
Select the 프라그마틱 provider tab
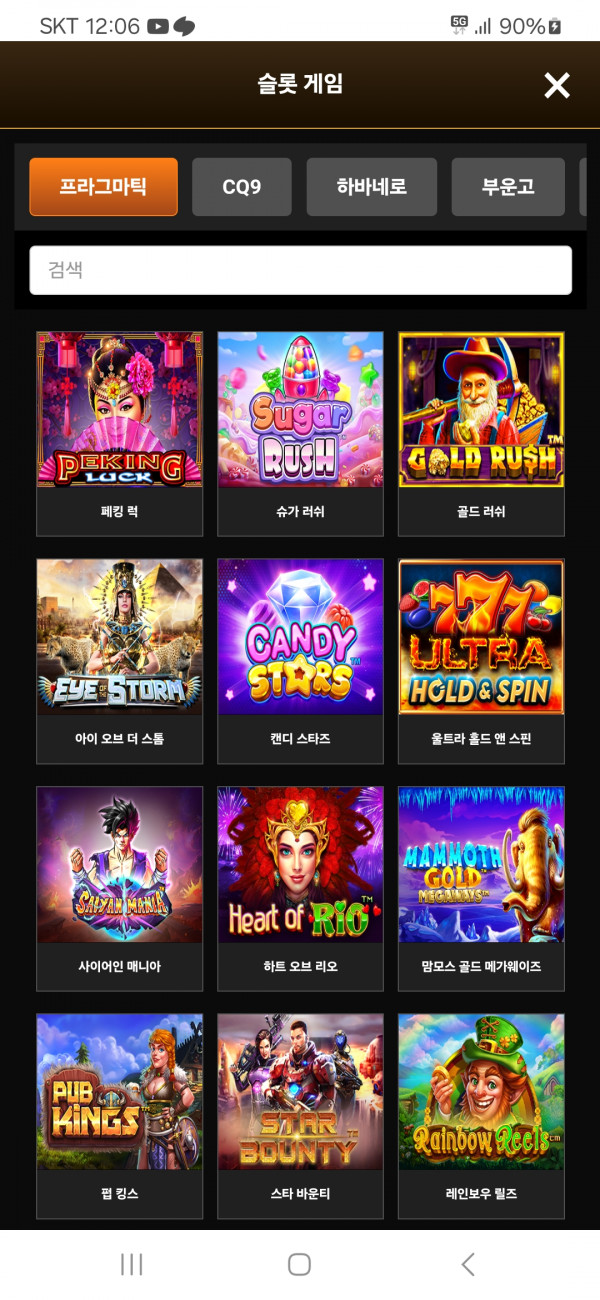point(103,187)
